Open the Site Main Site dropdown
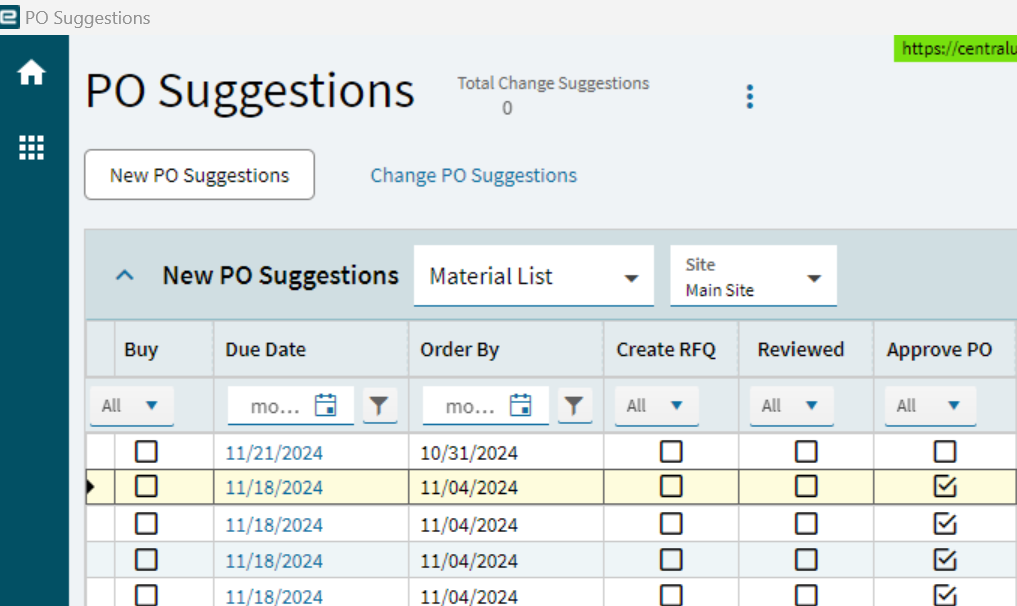The height and width of the screenshot is (606, 1017). point(753,276)
